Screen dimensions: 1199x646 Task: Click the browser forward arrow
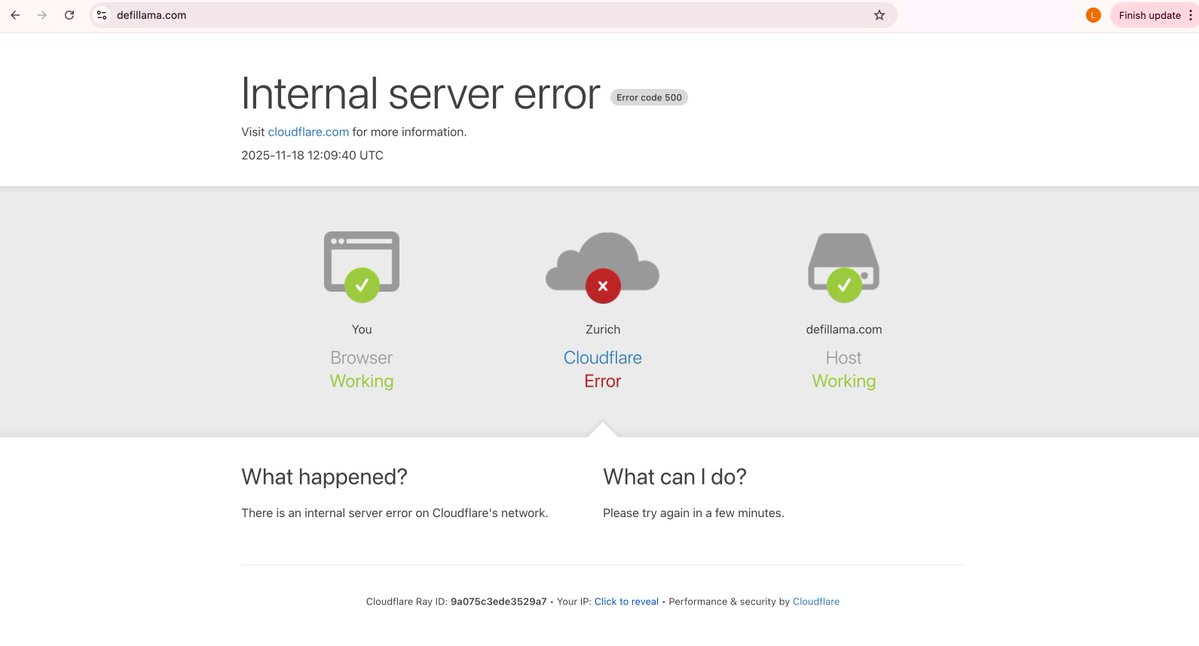point(42,15)
